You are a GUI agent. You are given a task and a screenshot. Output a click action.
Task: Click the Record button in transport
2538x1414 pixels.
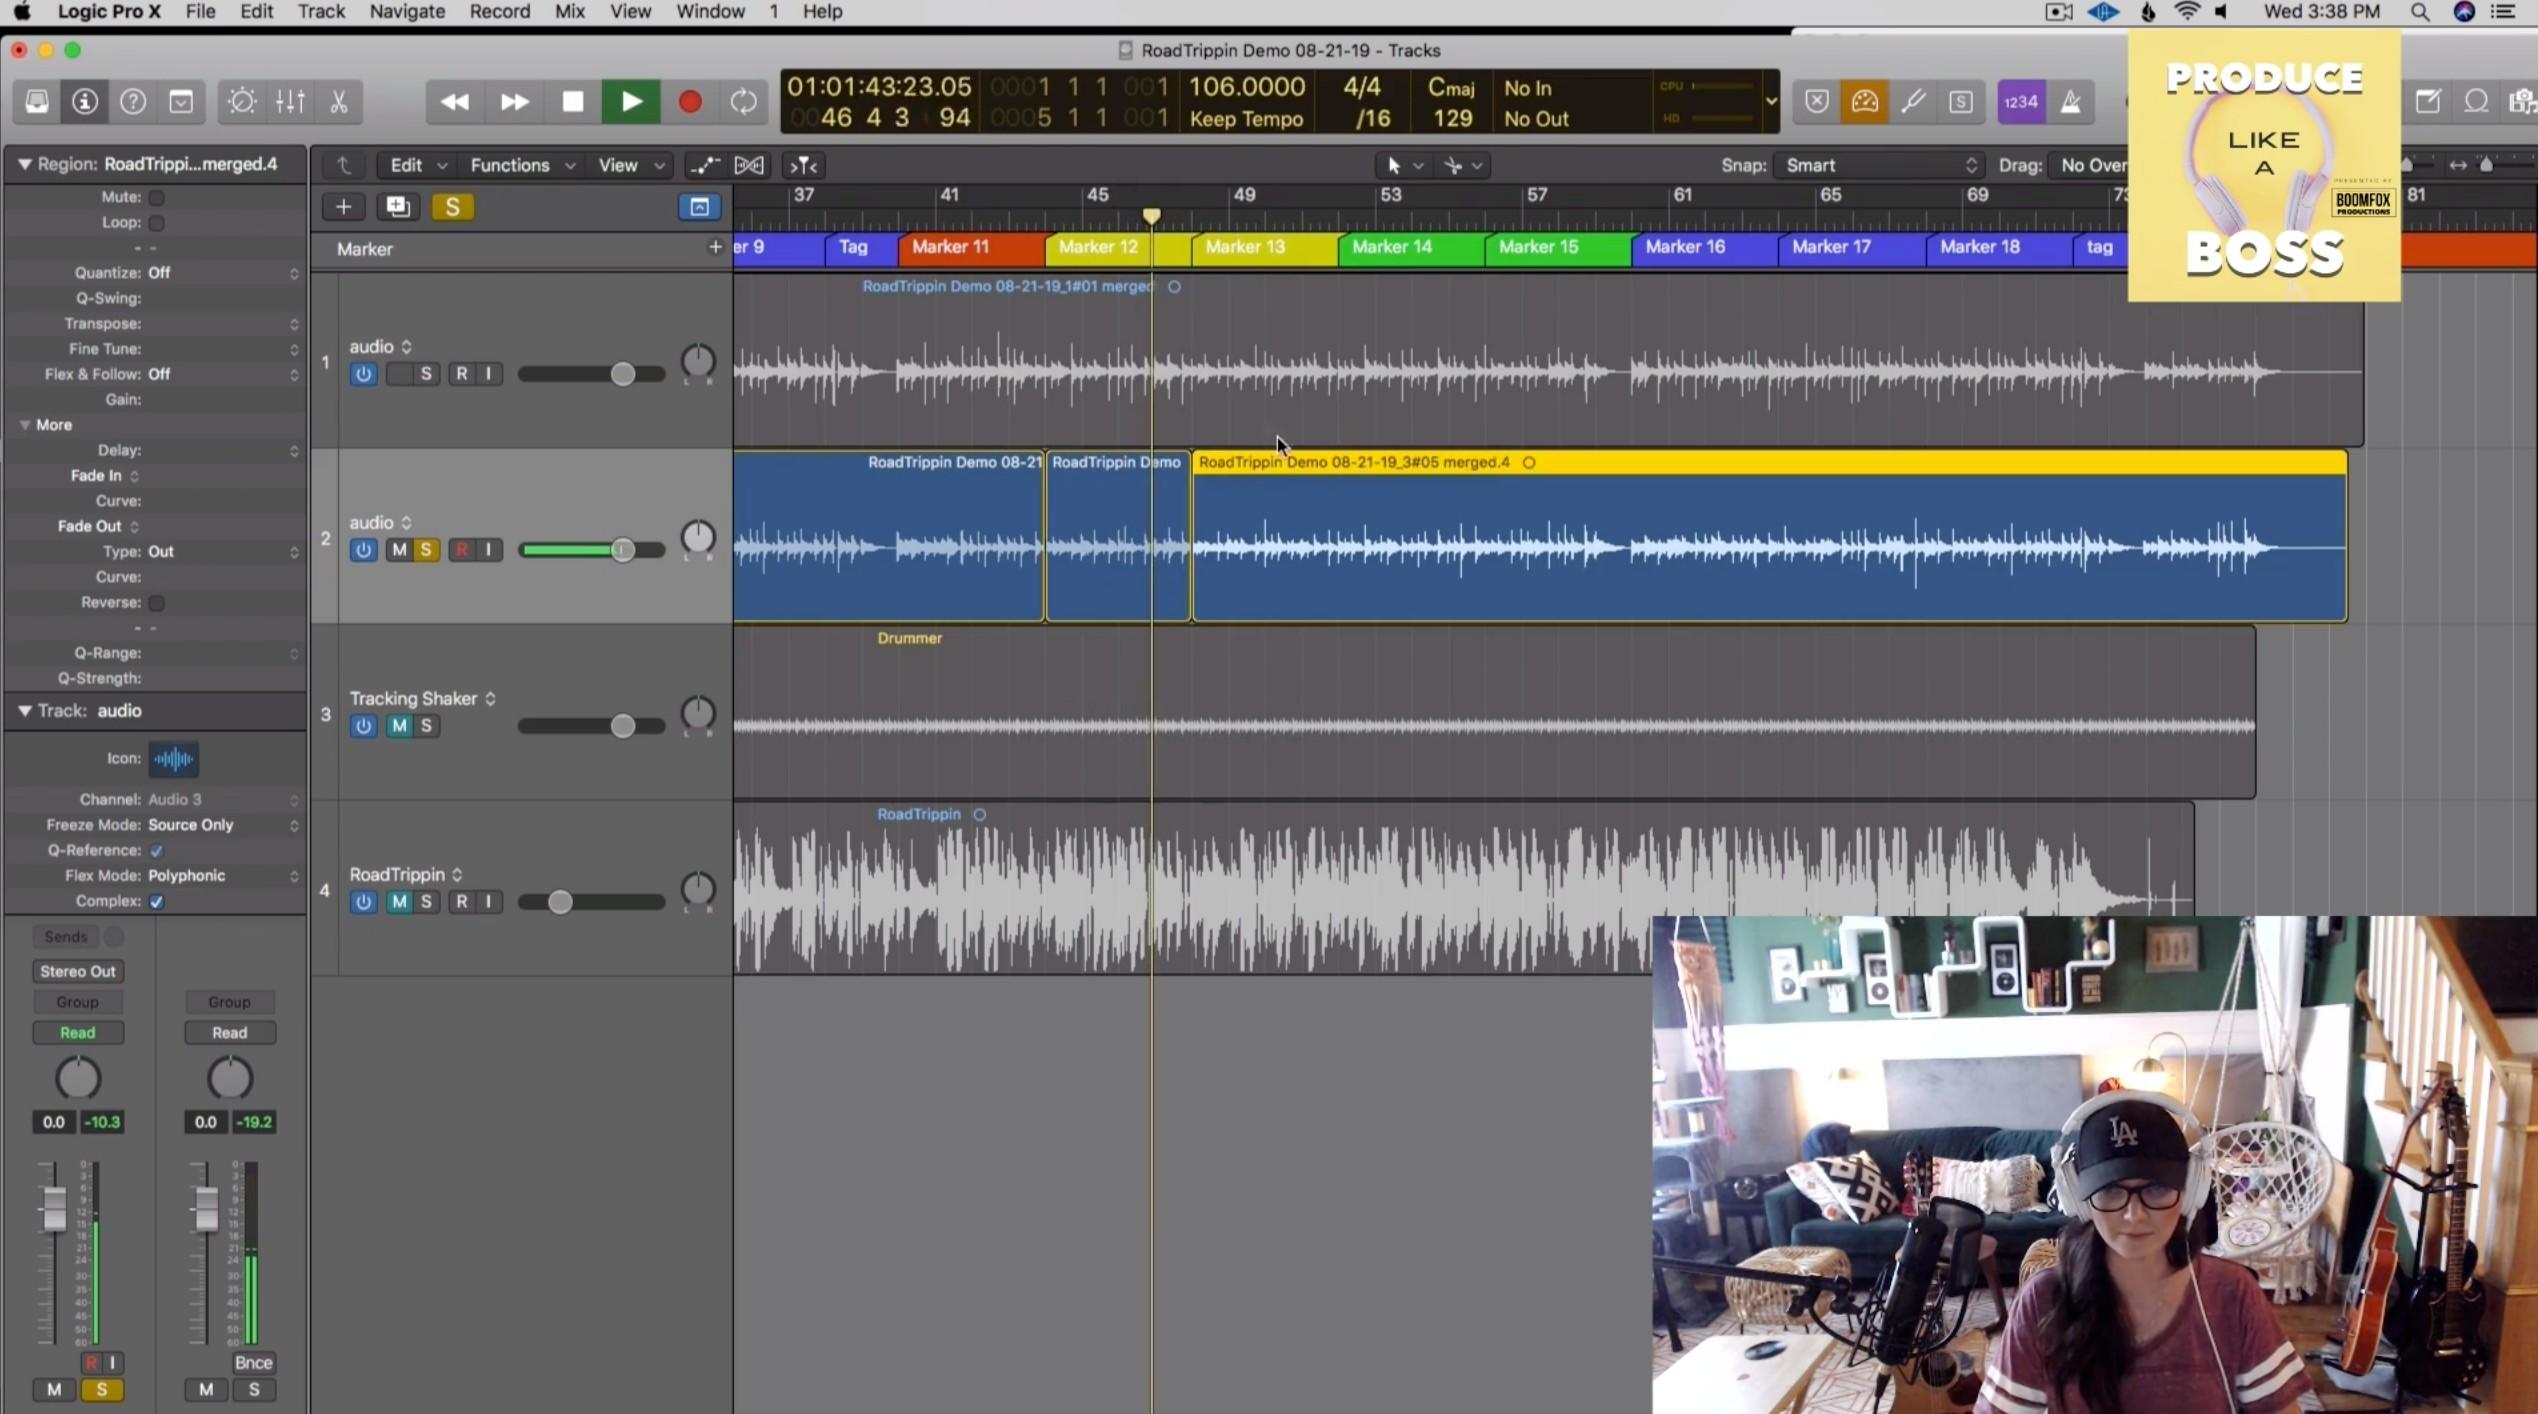[x=689, y=102]
